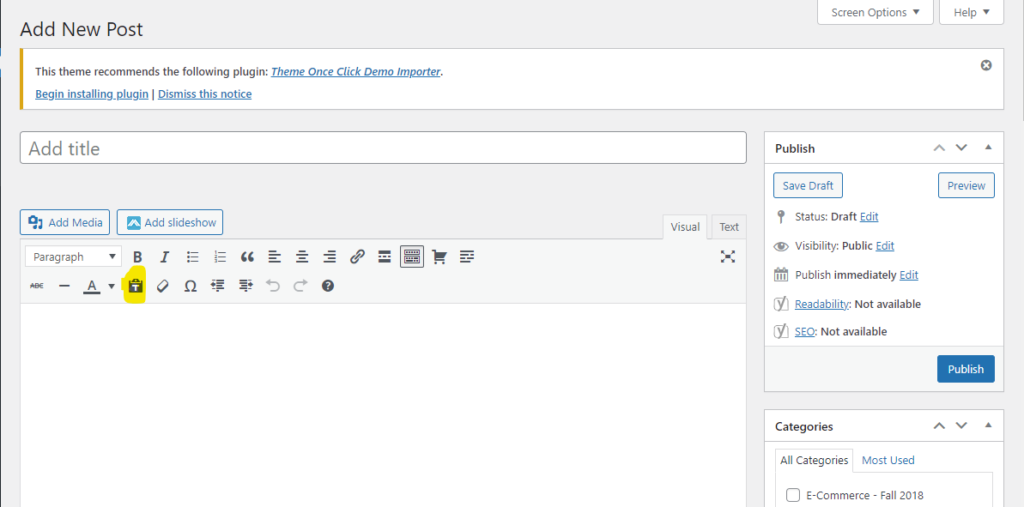Dismiss the plugin notice with X icon

(x=986, y=65)
